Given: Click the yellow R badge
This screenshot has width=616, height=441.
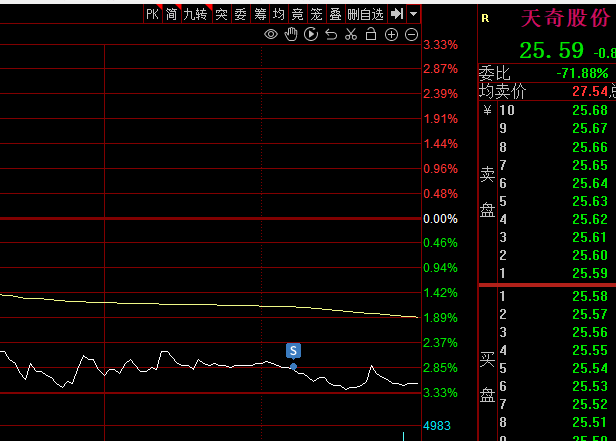Looking at the screenshot, I should (x=485, y=18).
